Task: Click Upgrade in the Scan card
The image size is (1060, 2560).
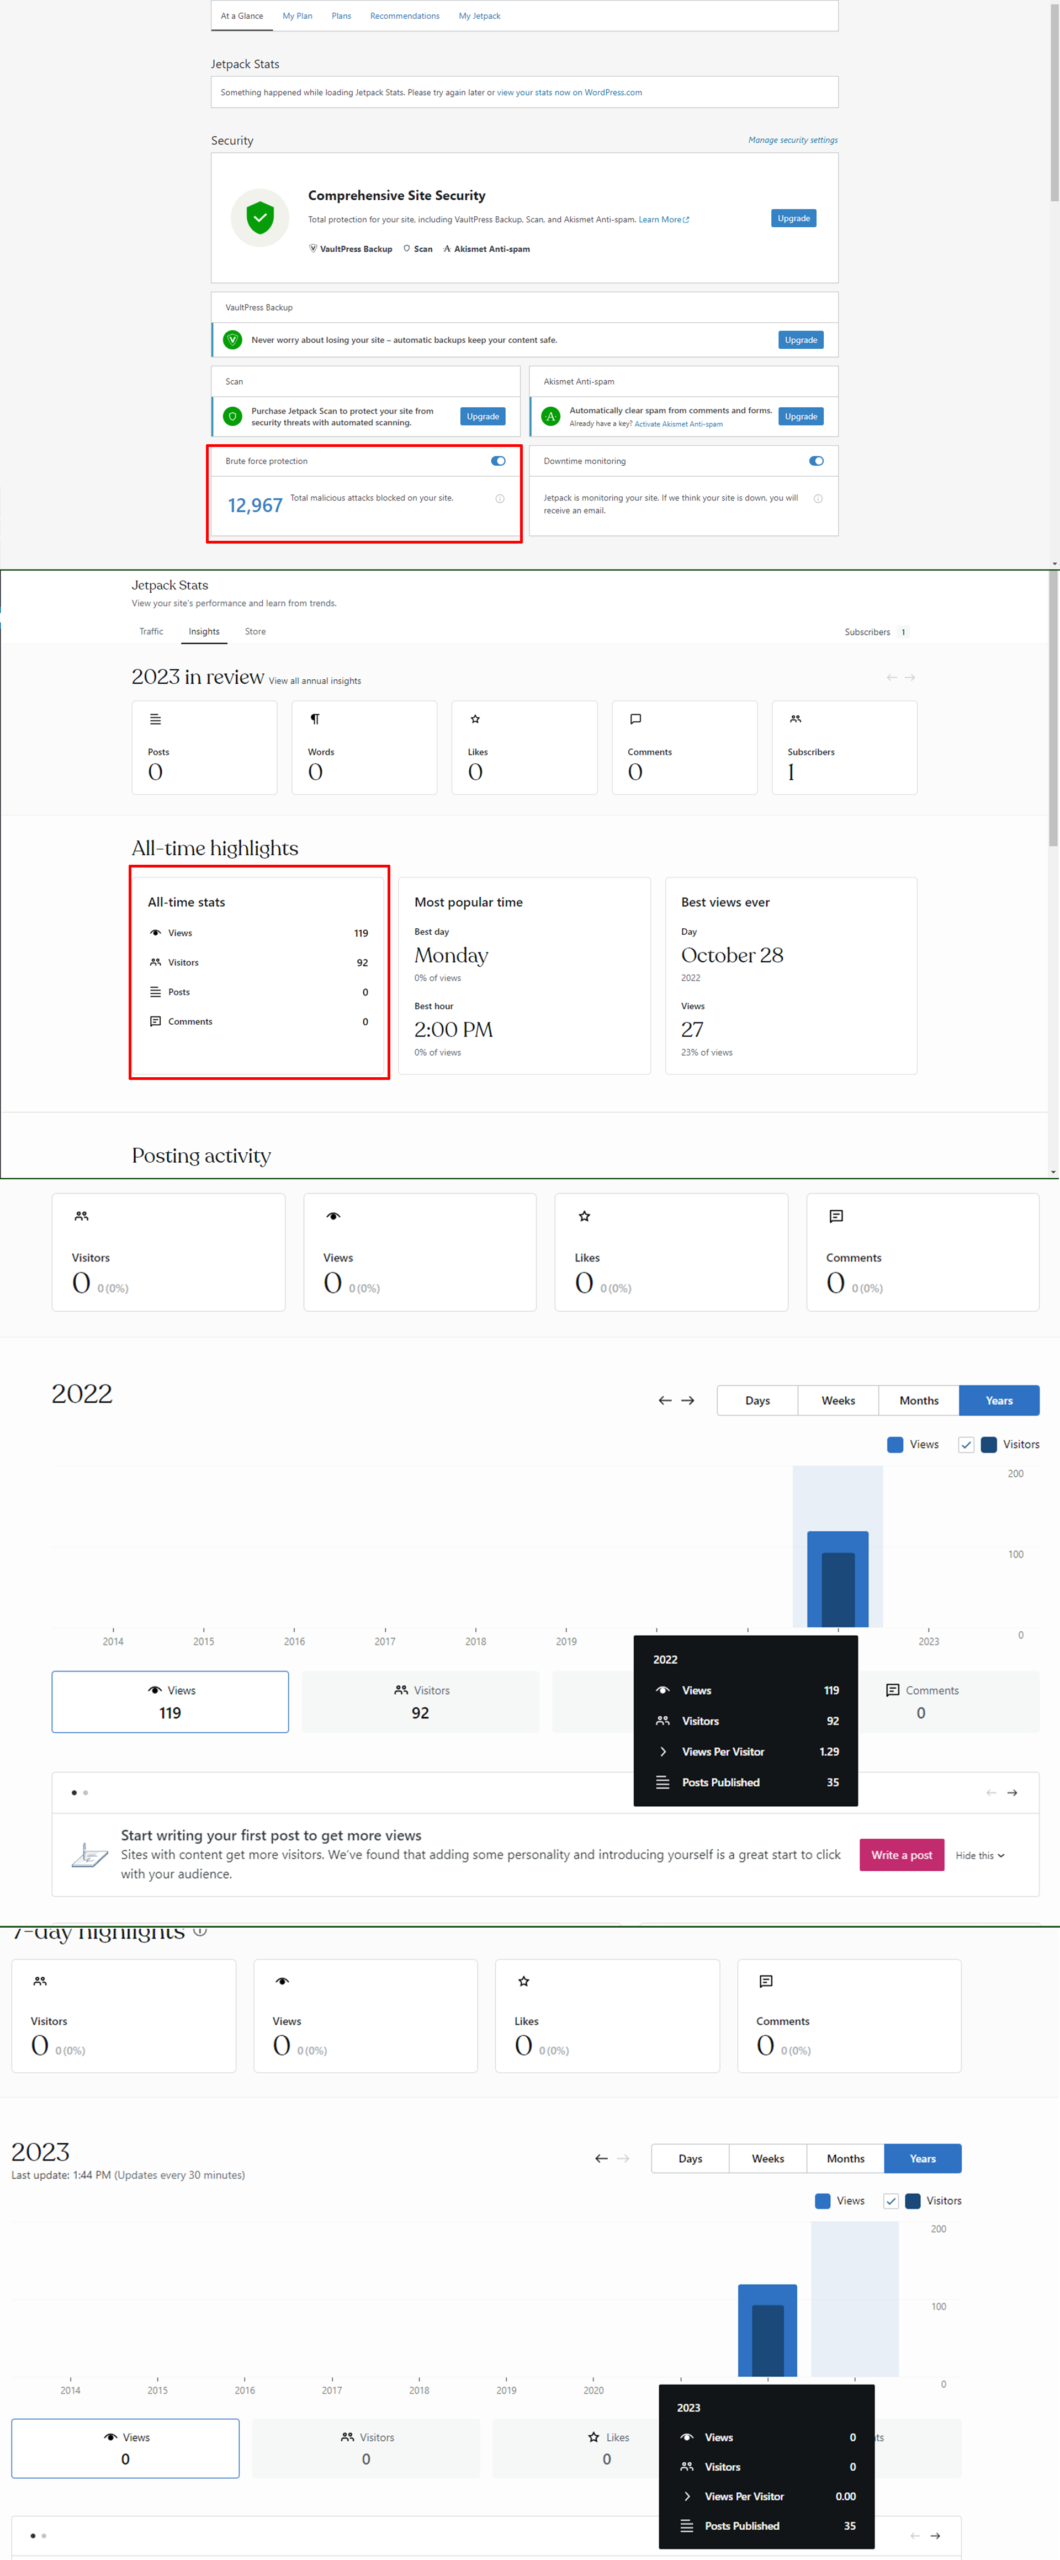Action: click(483, 416)
